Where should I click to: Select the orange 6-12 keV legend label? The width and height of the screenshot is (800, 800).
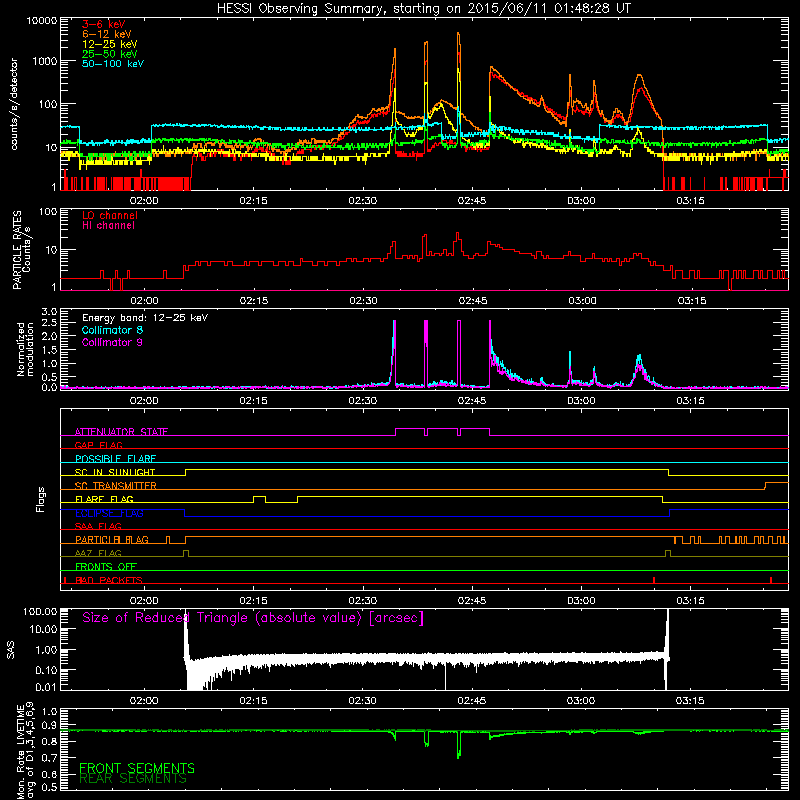(107, 34)
